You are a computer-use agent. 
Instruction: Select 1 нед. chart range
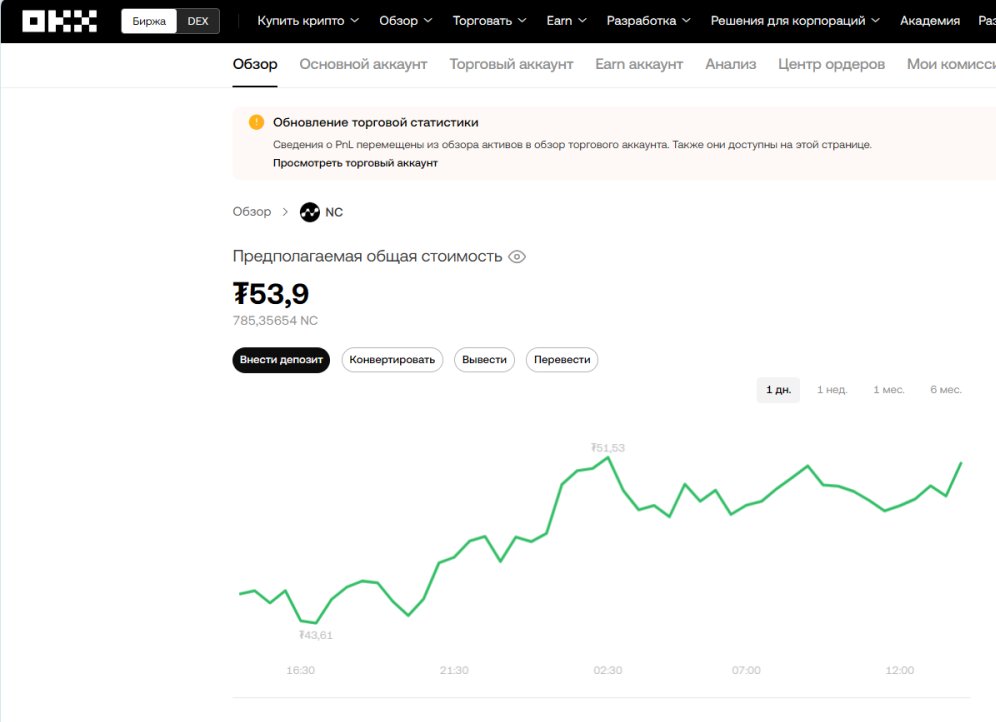832,390
